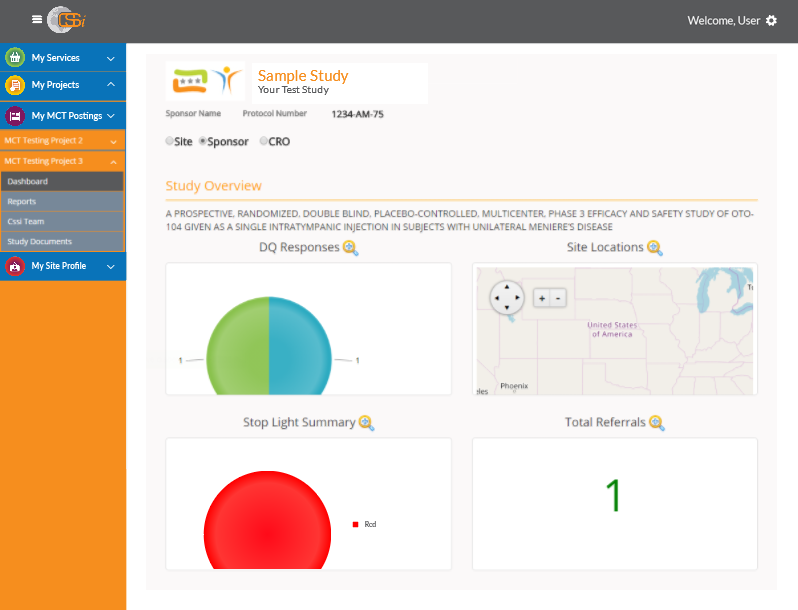This screenshot has height=610, width=798.
Task: Zoom the DQ Responses chart magnifier icon
Action: (351, 248)
